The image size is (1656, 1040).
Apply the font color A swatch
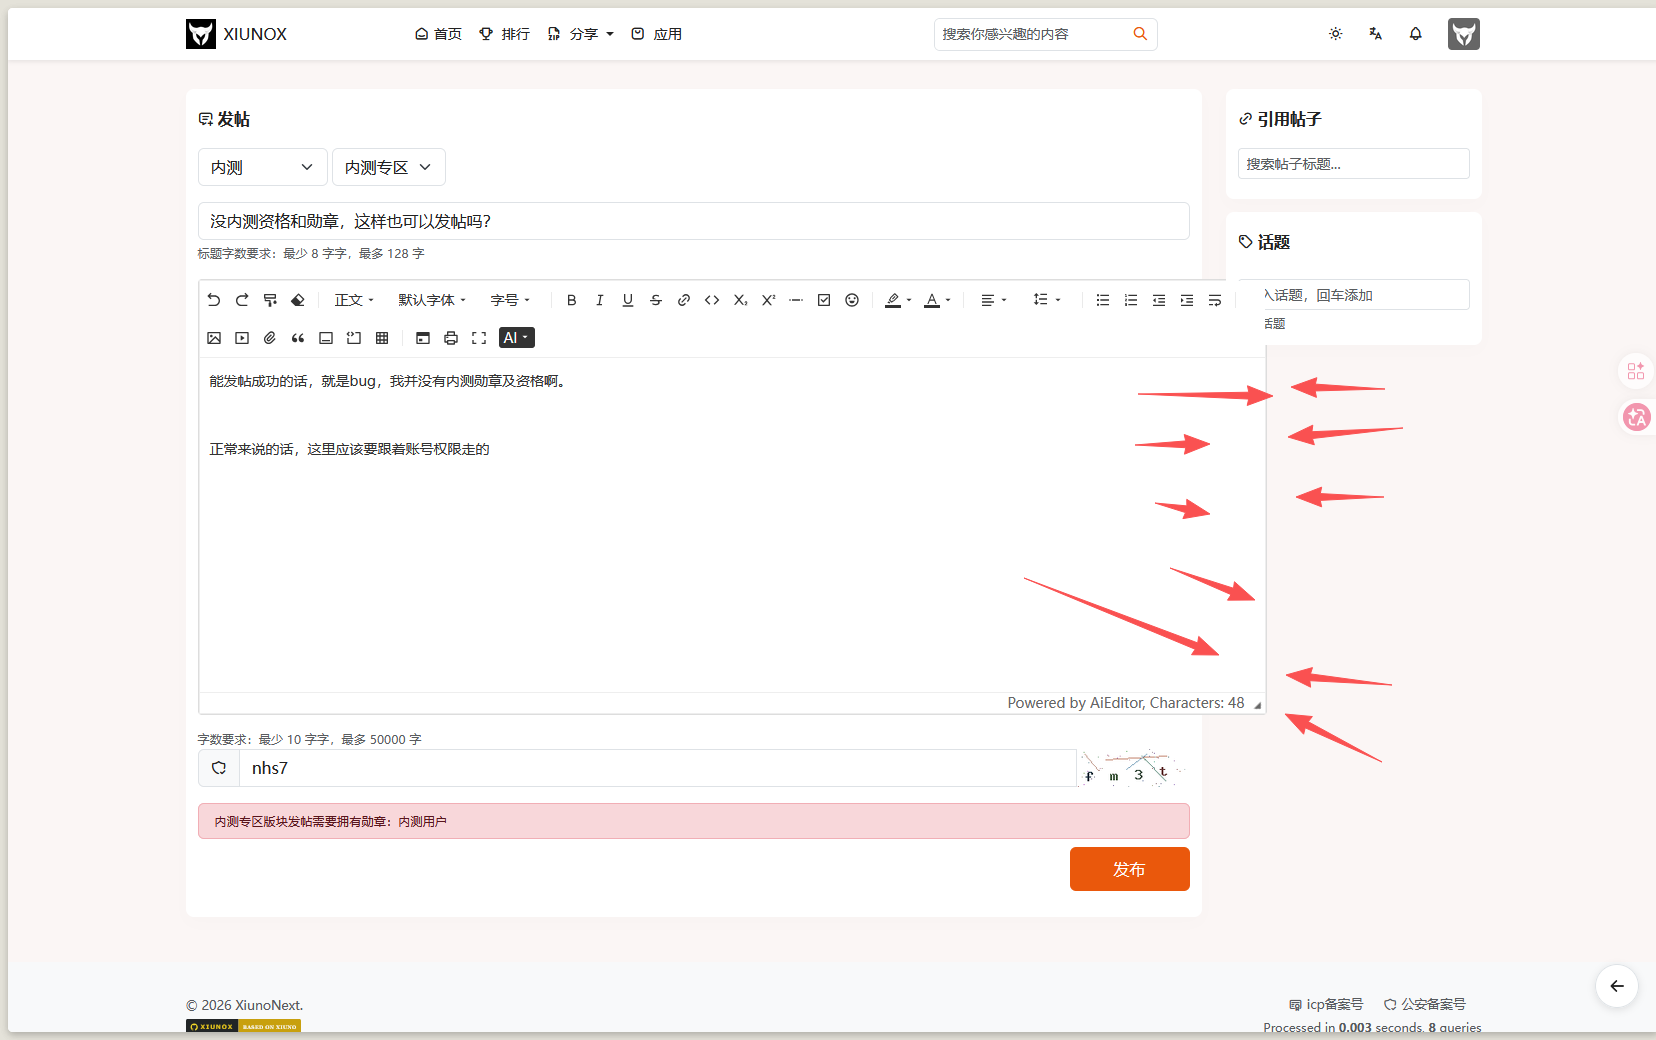(x=932, y=300)
